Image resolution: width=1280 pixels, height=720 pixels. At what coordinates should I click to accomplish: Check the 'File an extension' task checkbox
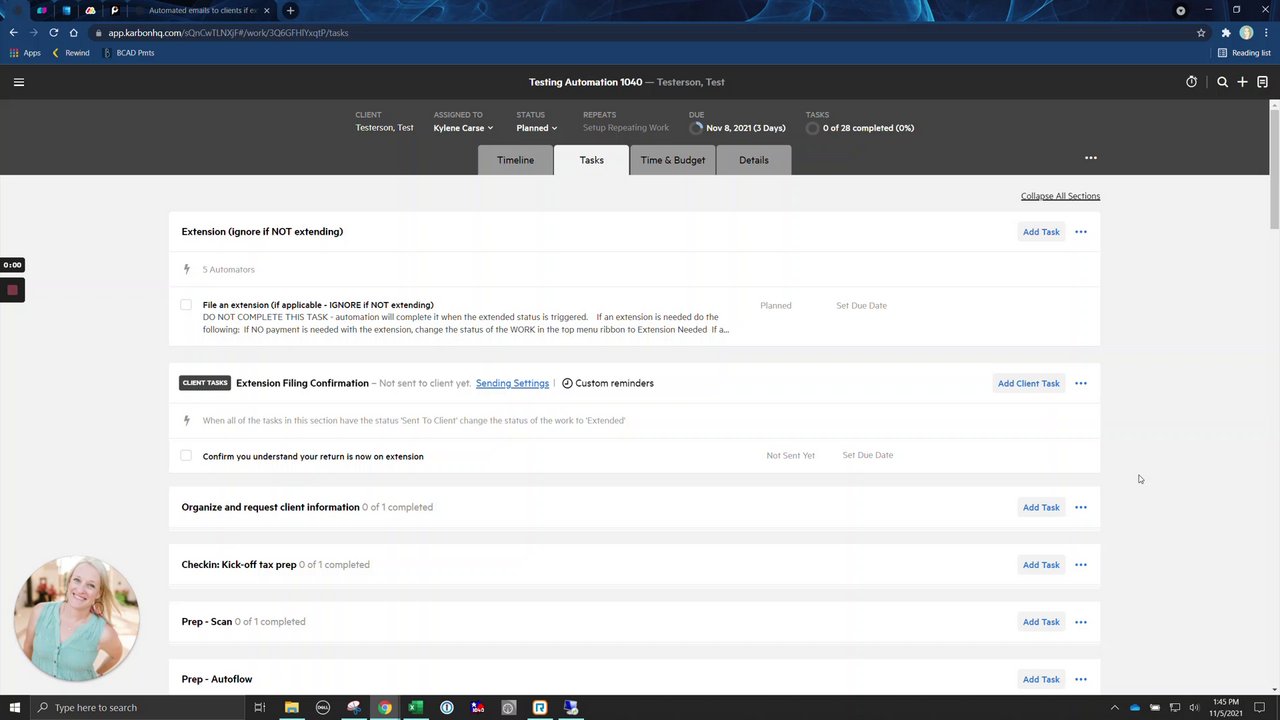[186, 305]
